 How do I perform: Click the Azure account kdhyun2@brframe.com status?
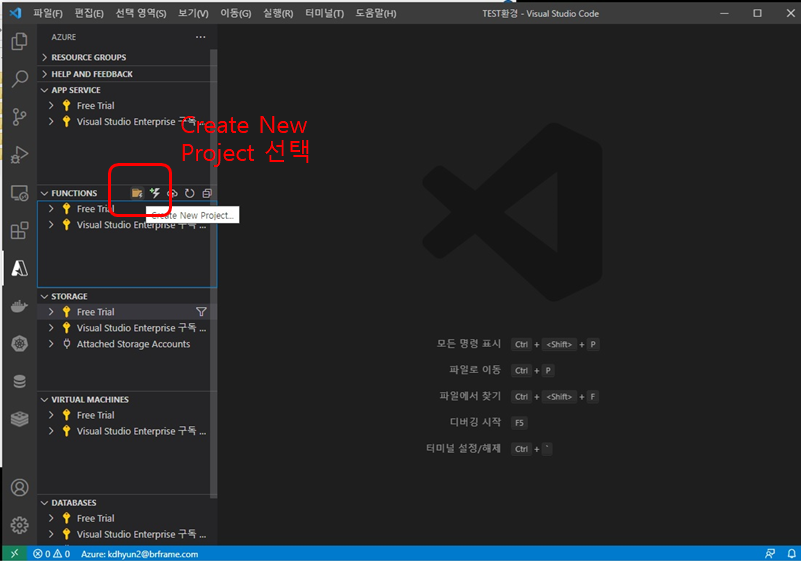coord(139,553)
